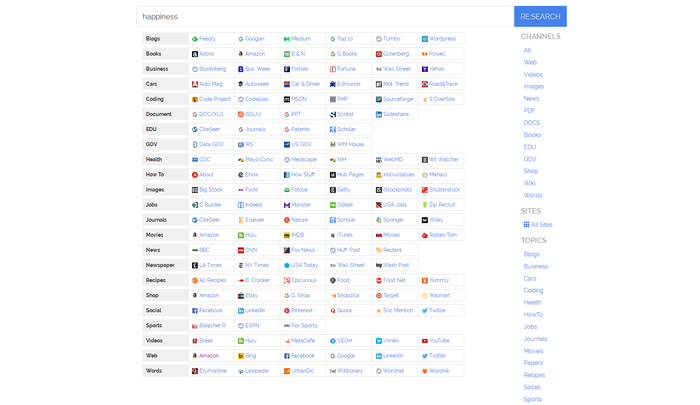Open the iStockphoto link in Images row

pyautogui.click(x=398, y=190)
